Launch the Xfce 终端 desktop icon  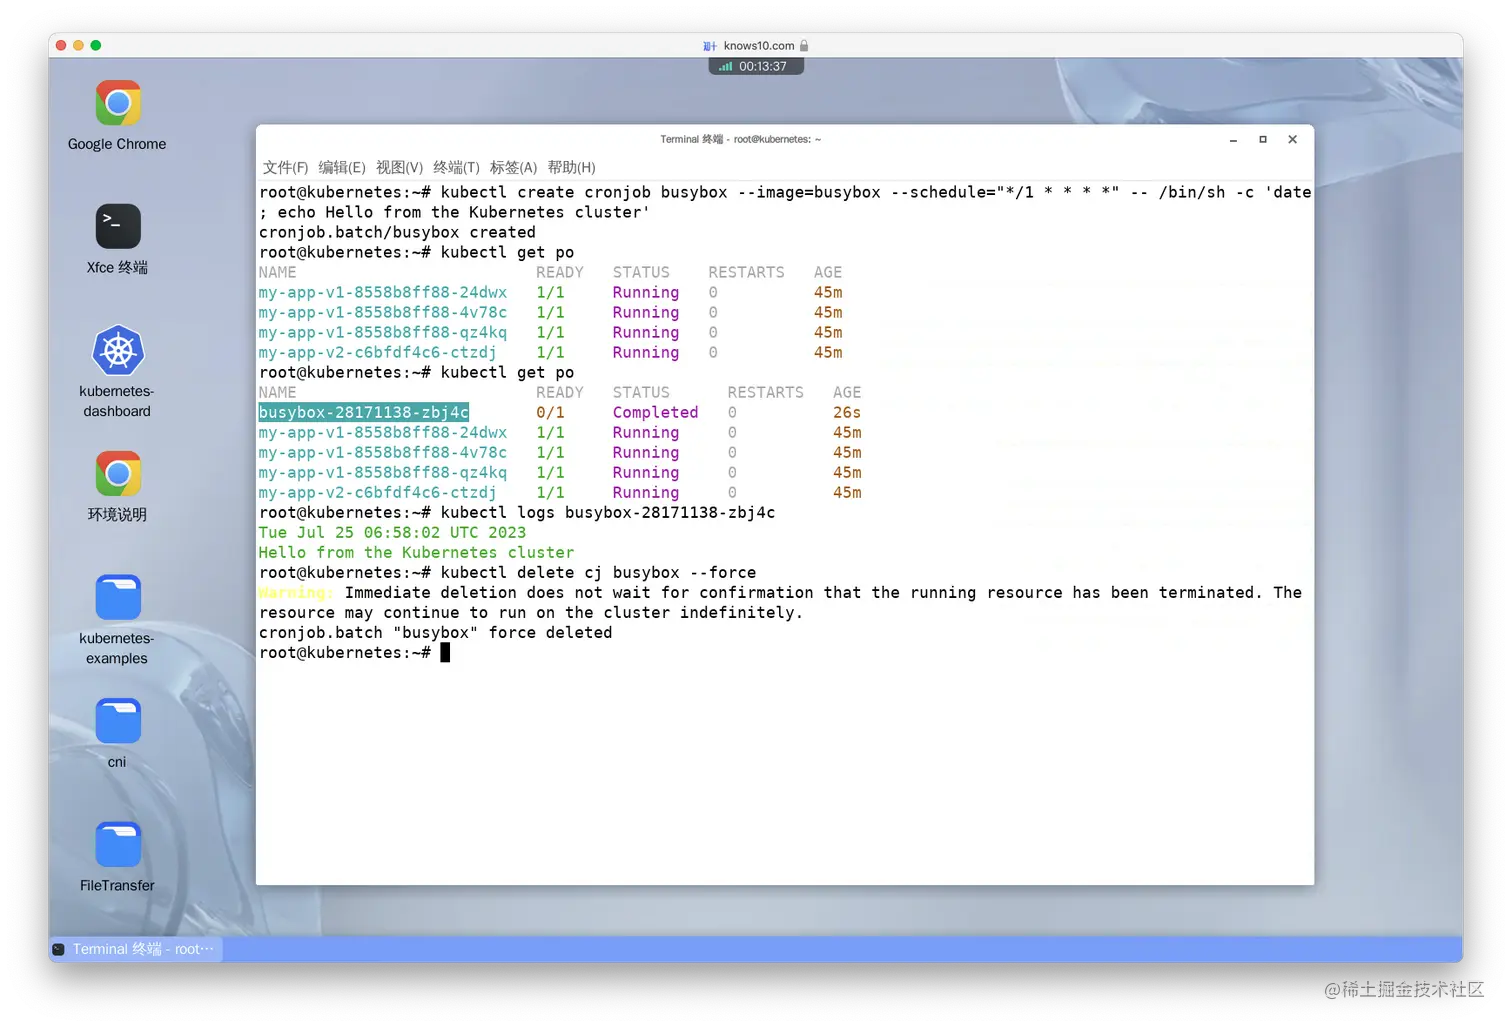pos(117,226)
